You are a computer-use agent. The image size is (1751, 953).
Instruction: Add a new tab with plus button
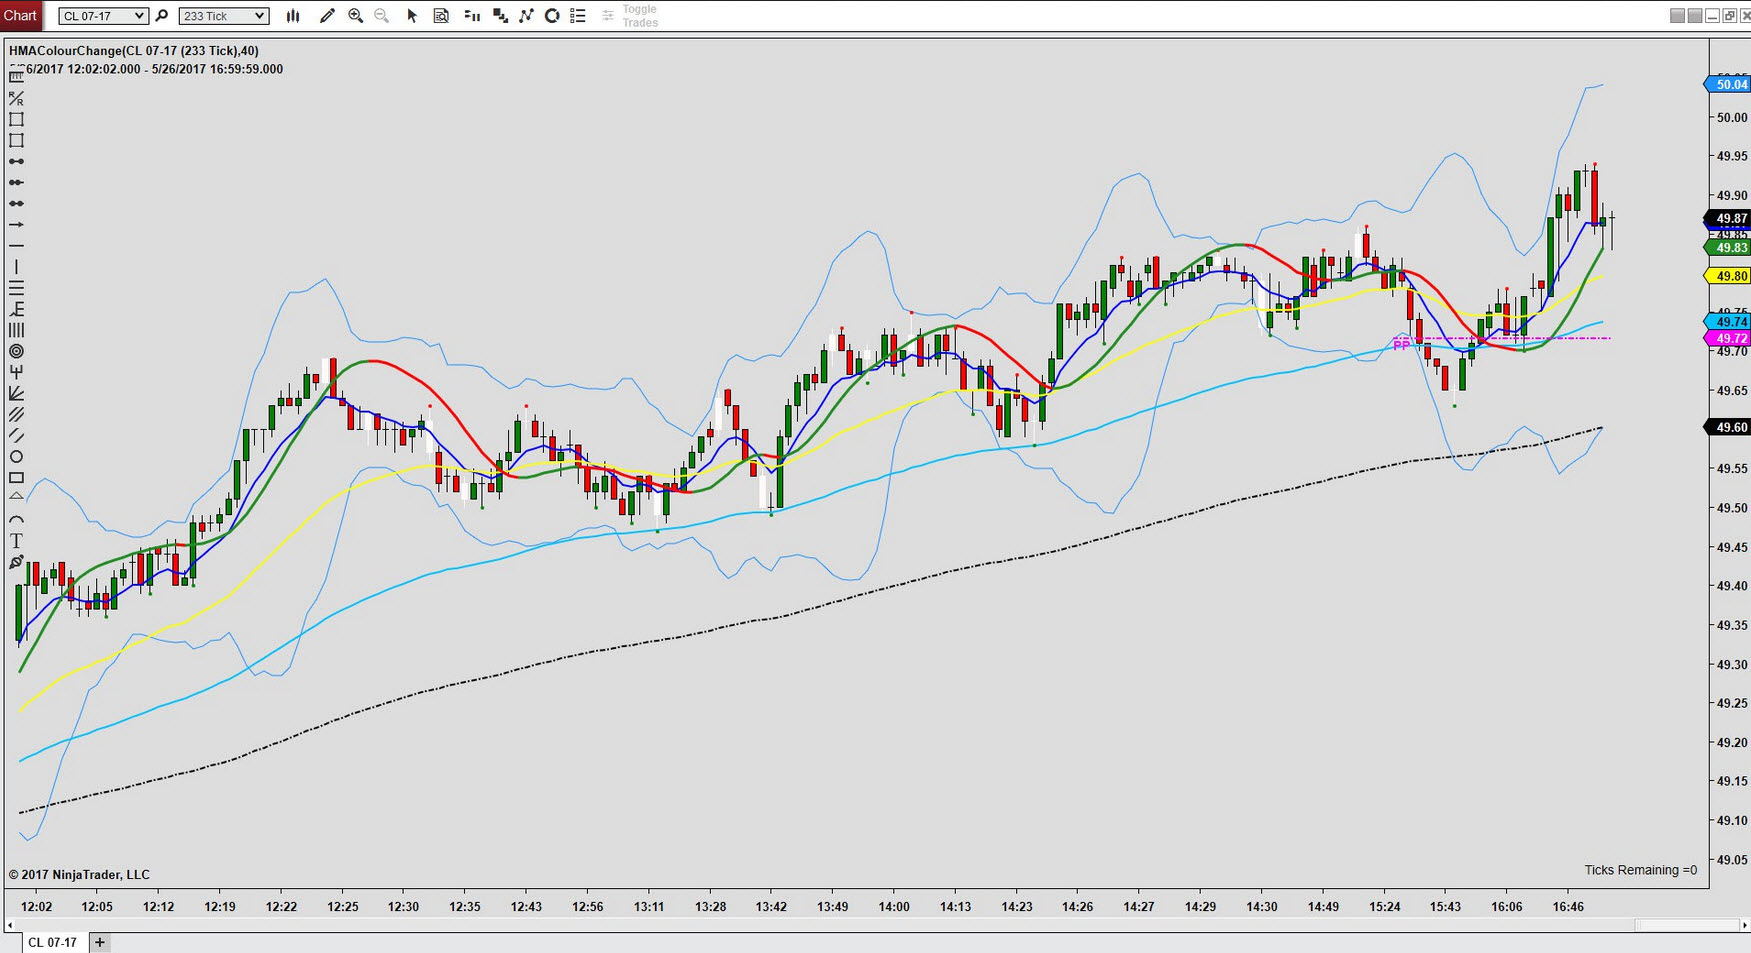[x=99, y=942]
